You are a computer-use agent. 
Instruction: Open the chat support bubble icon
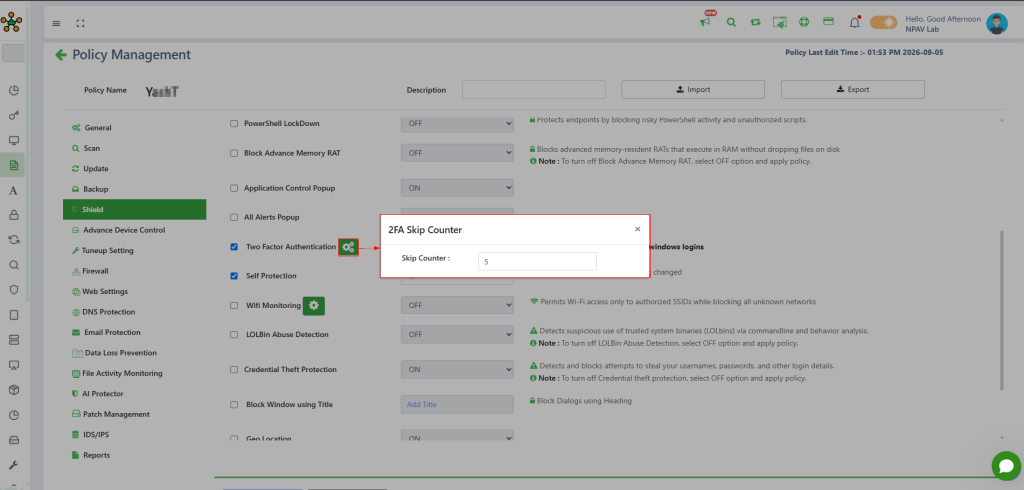(1006, 466)
